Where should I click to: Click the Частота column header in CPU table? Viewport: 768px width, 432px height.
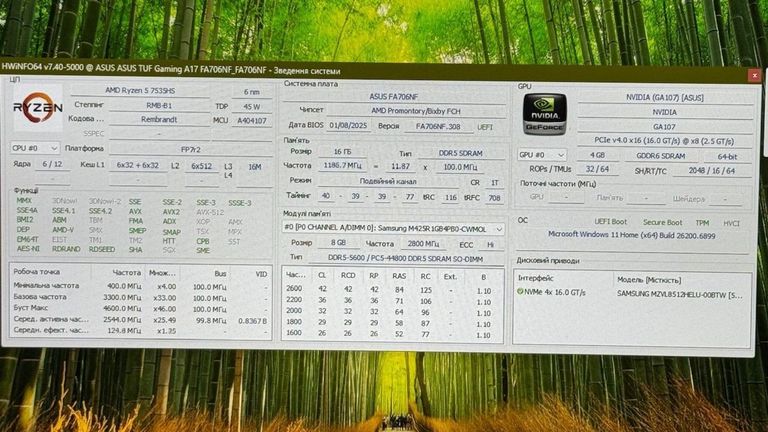(127, 272)
